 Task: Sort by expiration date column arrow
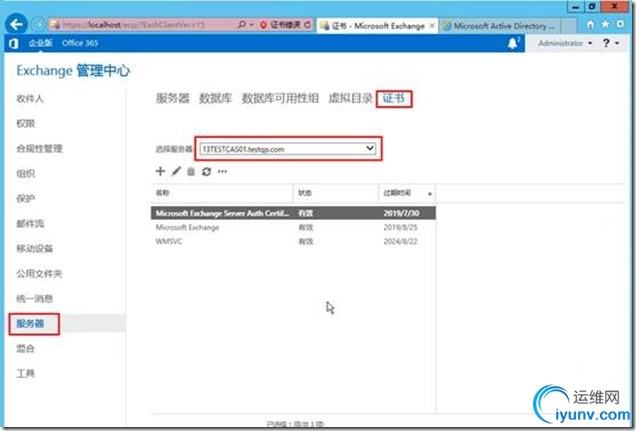pos(430,193)
